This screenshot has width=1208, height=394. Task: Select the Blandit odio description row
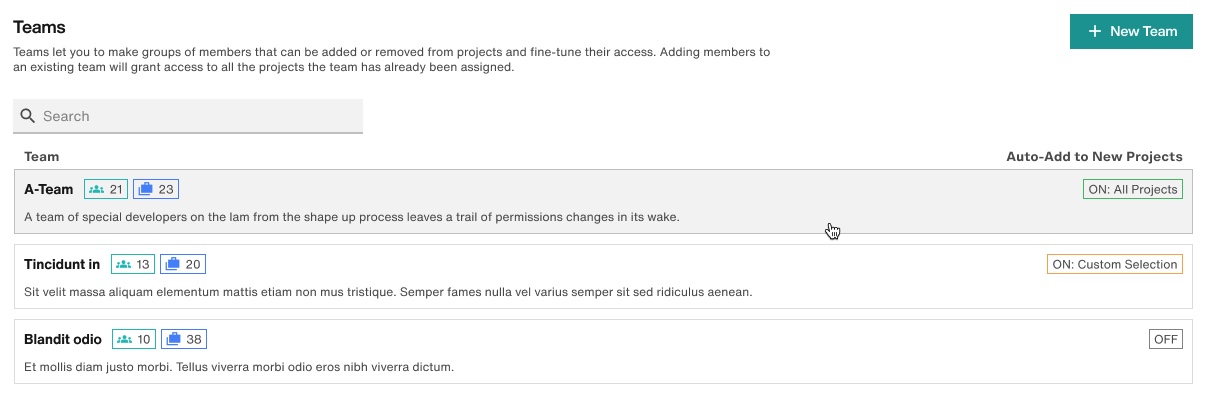(239, 367)
